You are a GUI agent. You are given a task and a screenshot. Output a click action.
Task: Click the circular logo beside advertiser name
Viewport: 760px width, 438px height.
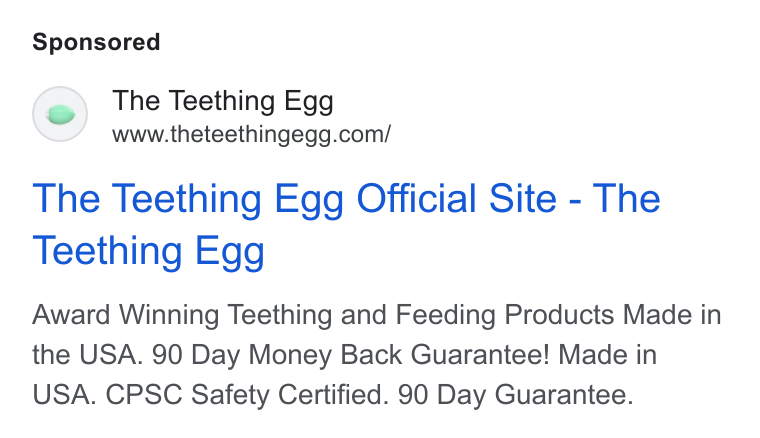click(60, 114)
